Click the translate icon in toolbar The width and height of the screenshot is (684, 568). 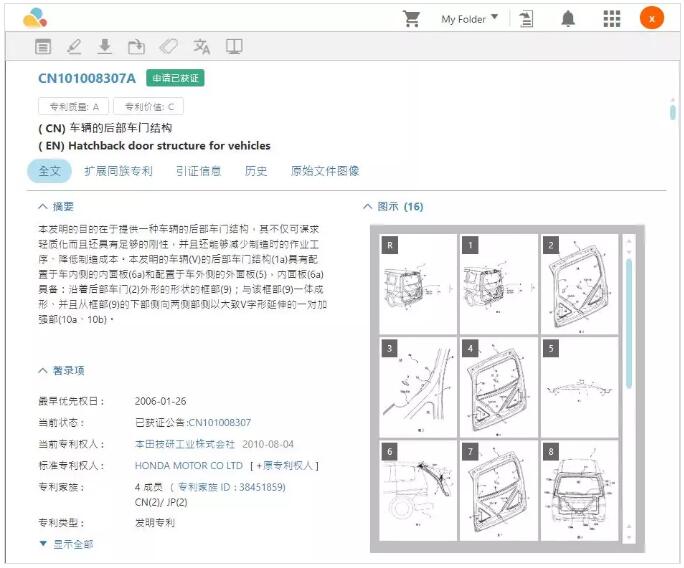[x=202, y=47]
